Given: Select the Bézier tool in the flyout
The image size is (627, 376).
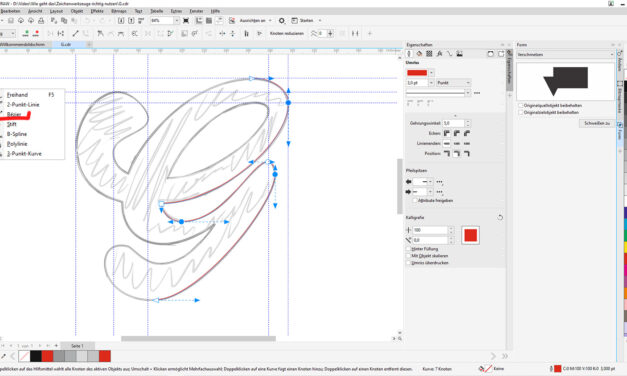Looking at the screenshot, I should coord(14,114).
